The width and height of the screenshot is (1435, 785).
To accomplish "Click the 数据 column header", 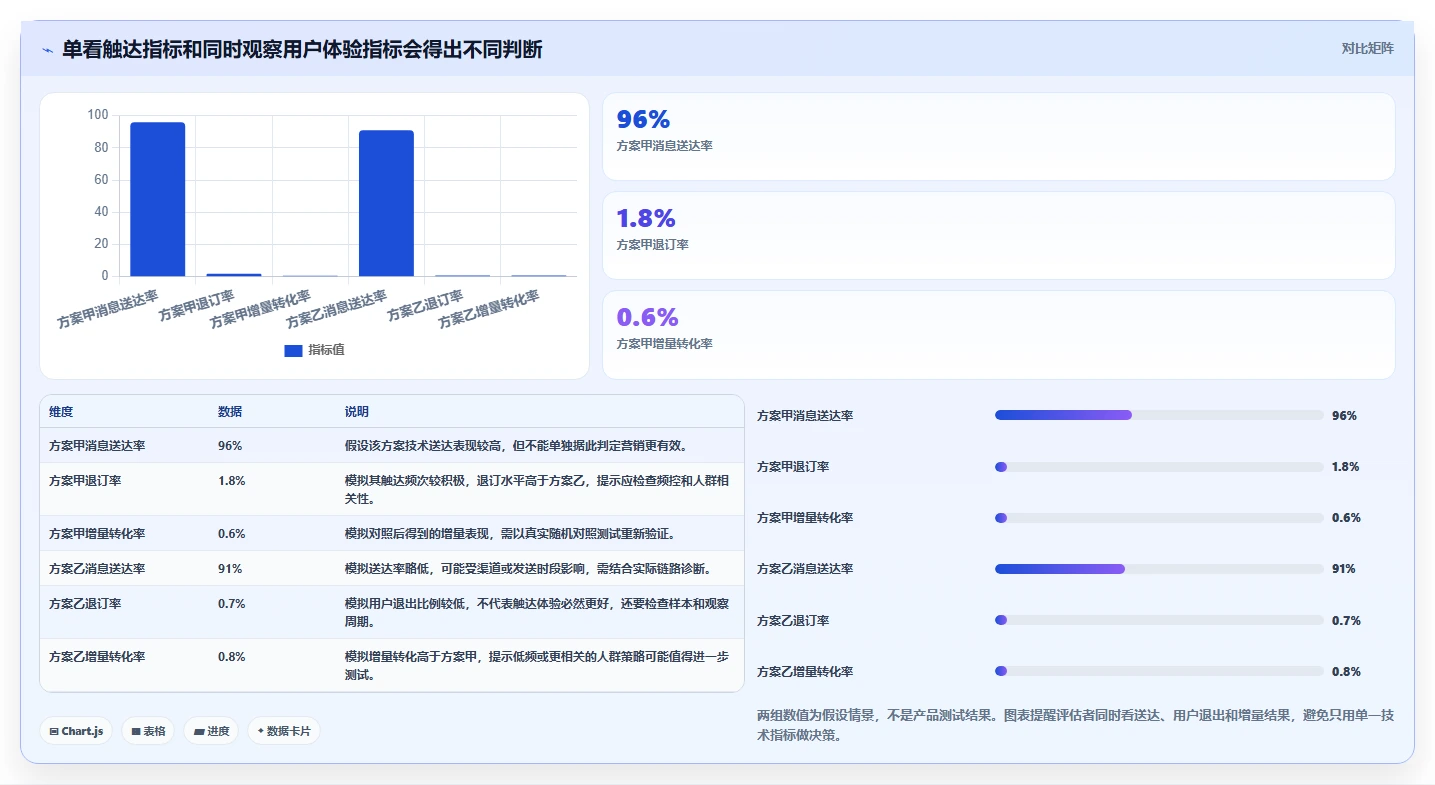I will 230,412.
